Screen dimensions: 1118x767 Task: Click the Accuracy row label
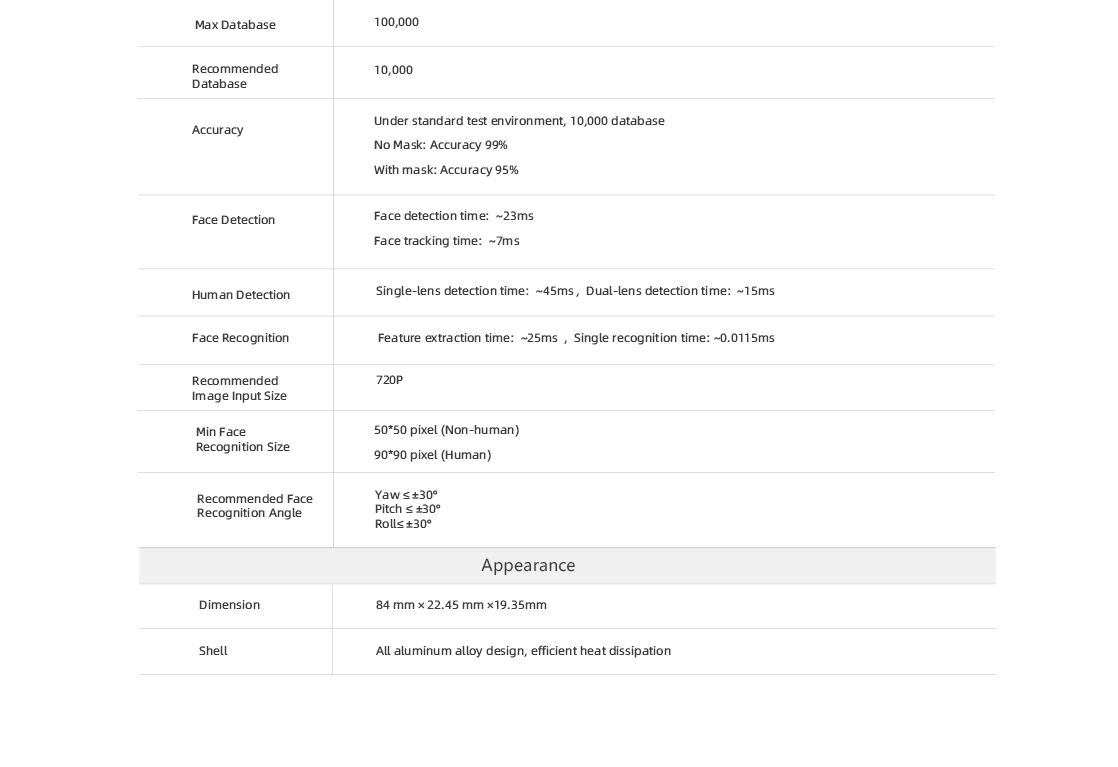[217, 130]
